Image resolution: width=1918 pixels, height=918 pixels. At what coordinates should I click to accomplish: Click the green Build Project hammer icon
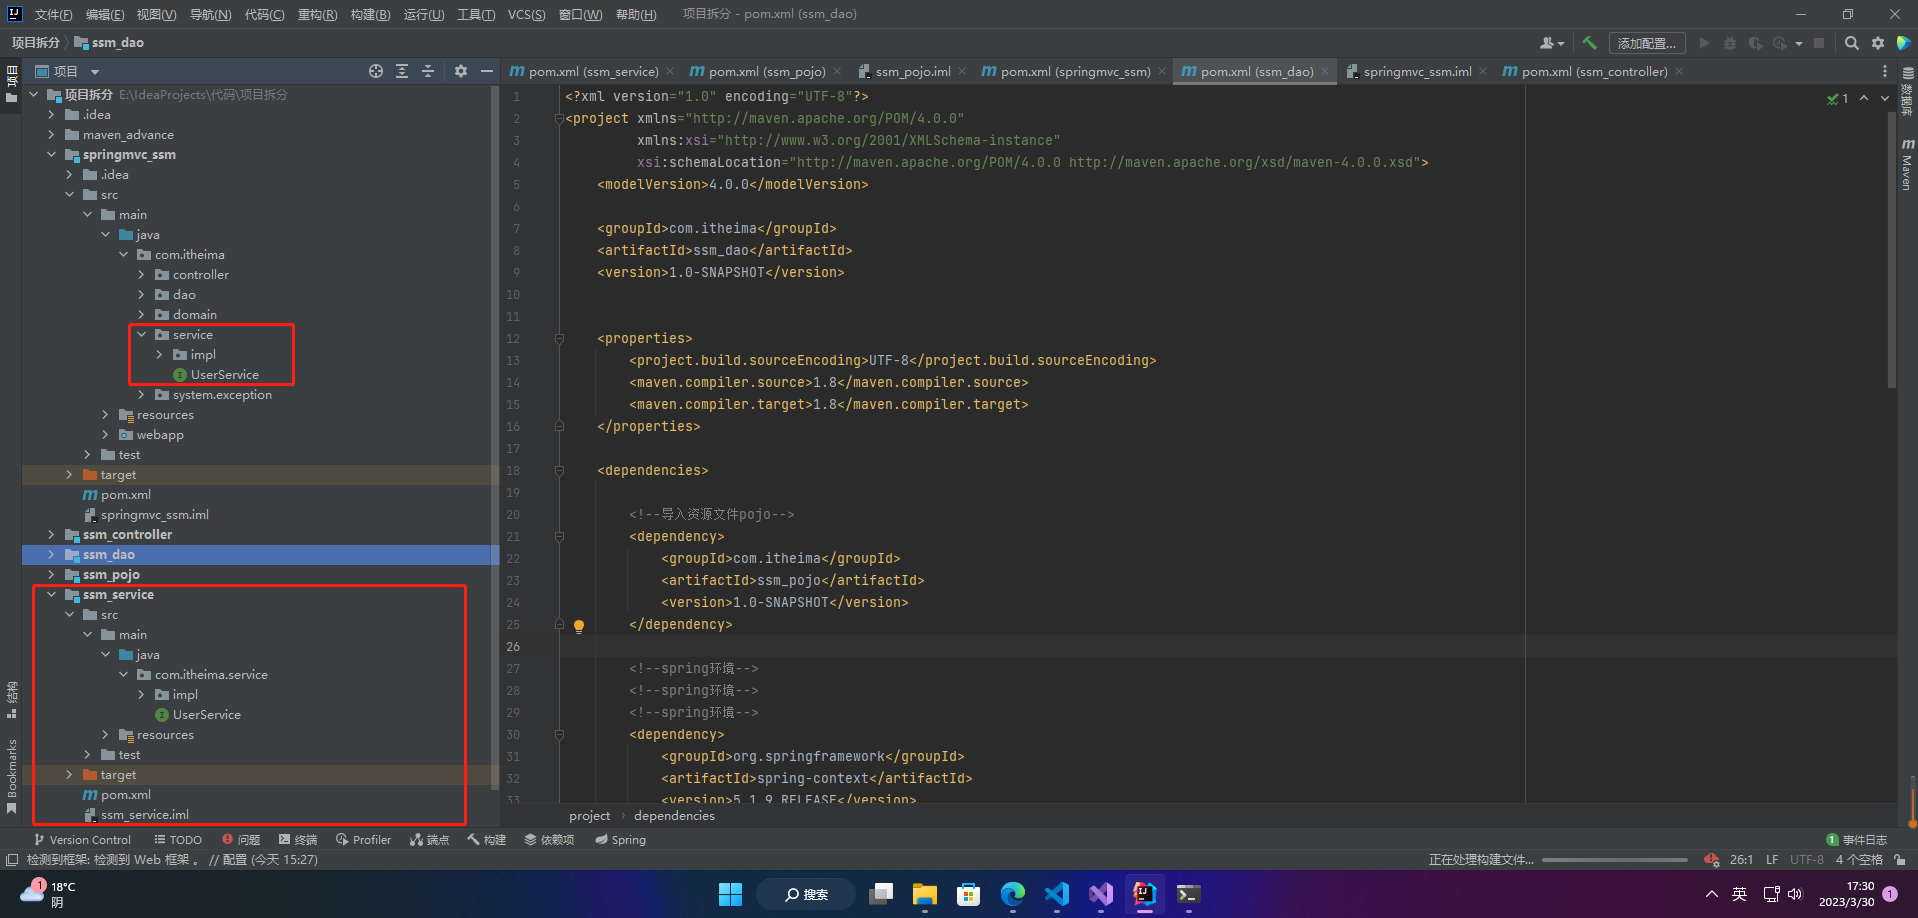point(1589,43)
